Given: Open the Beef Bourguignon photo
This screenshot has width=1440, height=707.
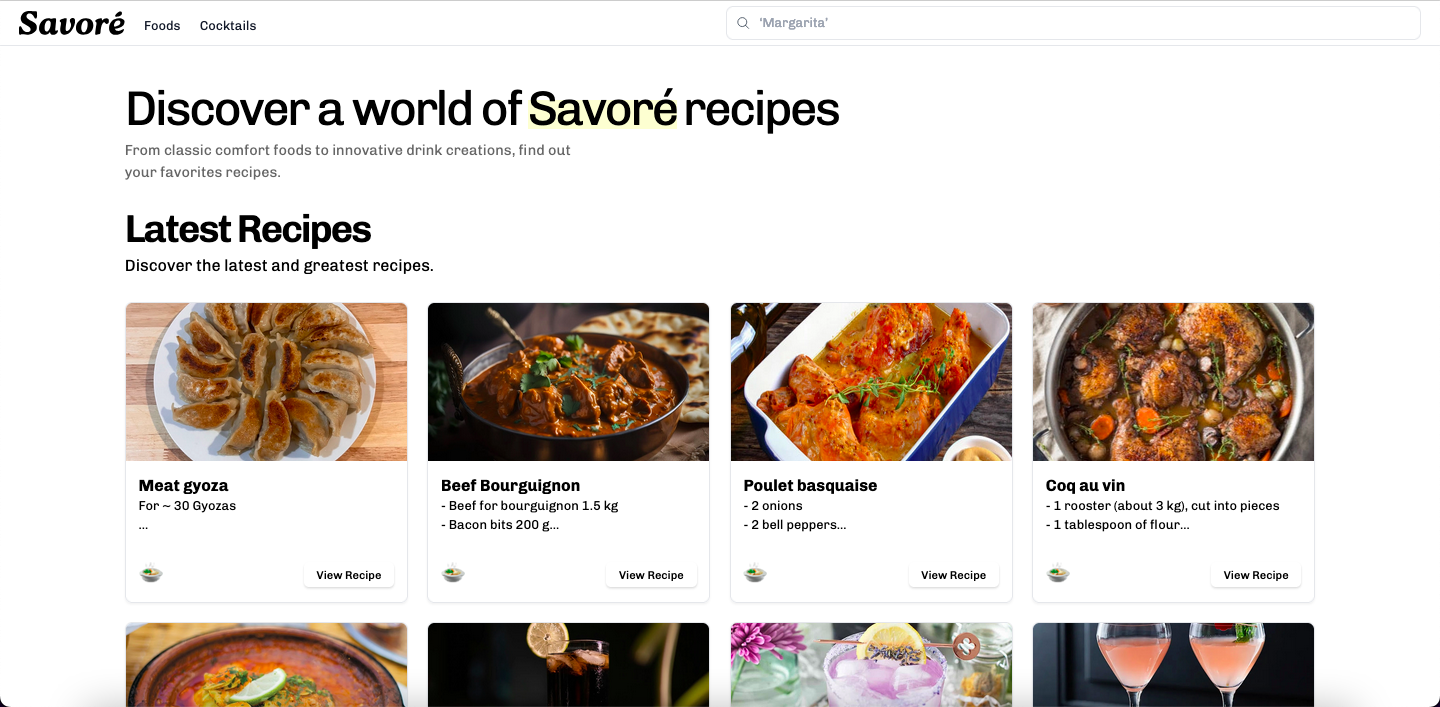Looking at the screenshot, I should tap(568, 382).
